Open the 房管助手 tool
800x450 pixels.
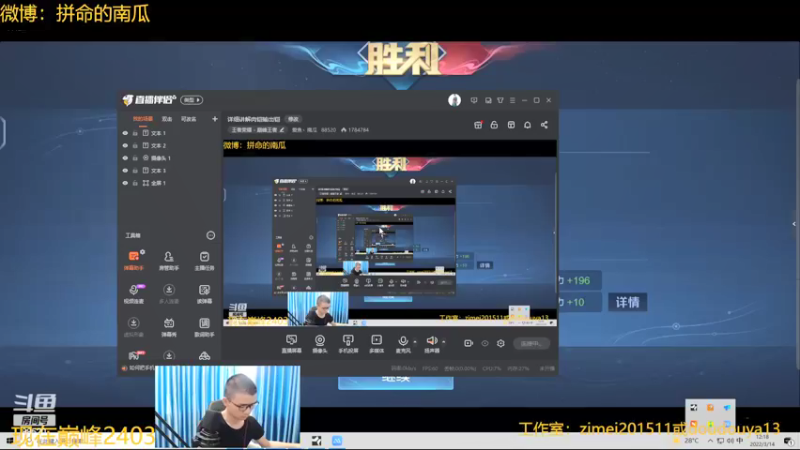pos(169,260)
